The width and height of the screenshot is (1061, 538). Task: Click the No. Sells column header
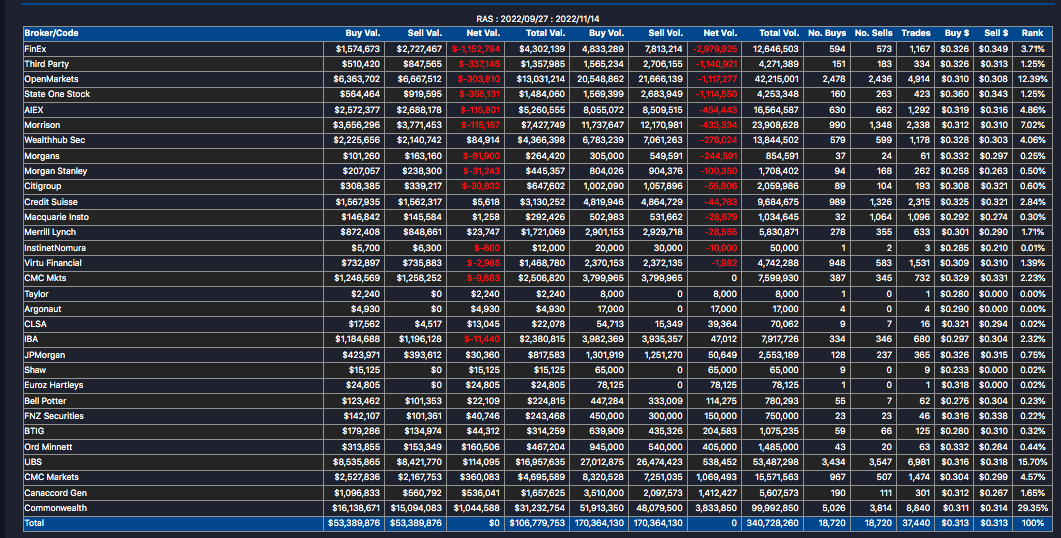coord(874,33)
